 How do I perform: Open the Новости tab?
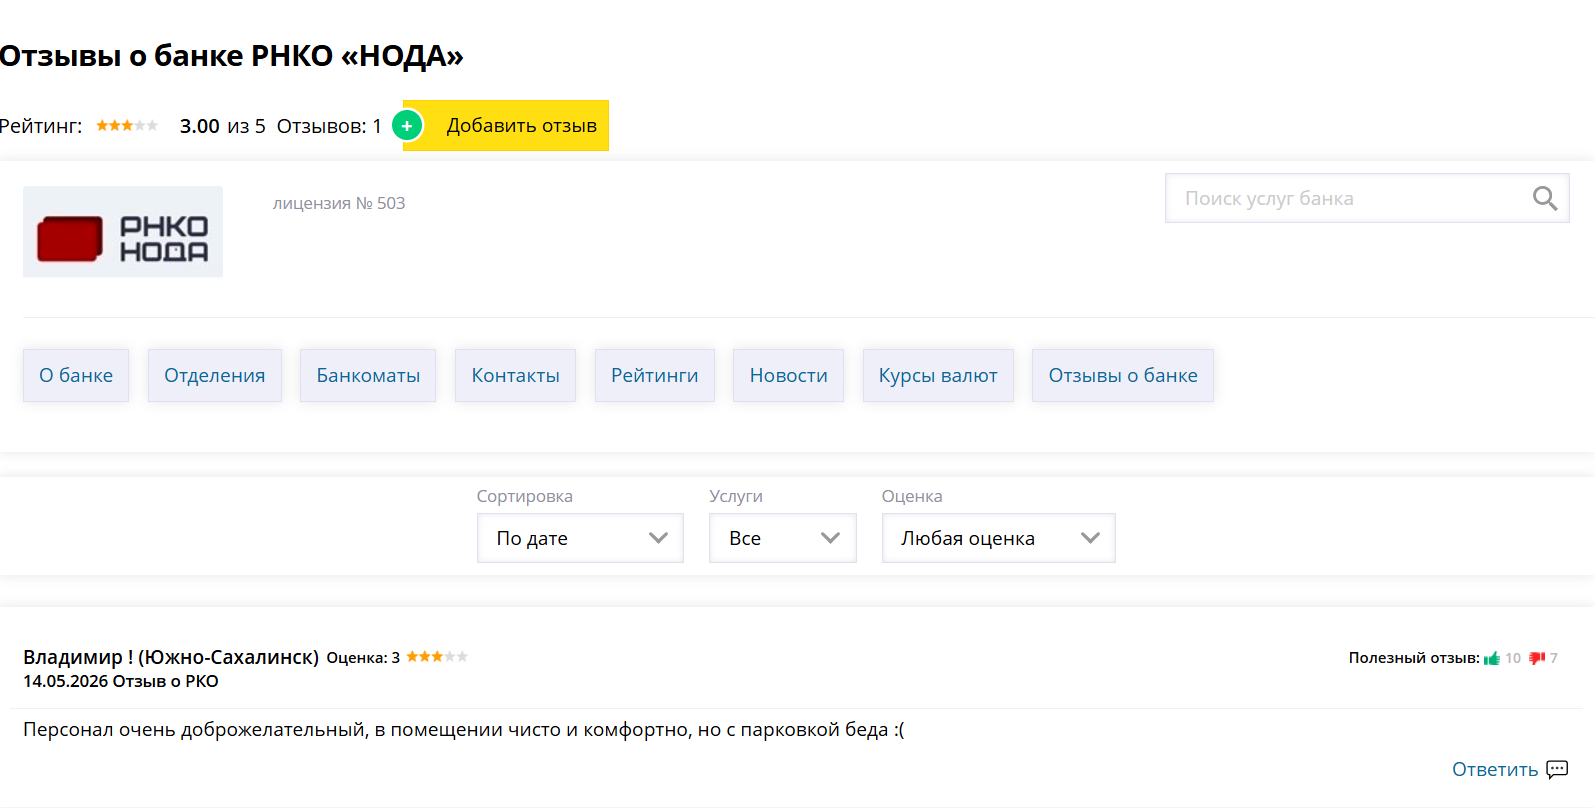click(789, 375)
